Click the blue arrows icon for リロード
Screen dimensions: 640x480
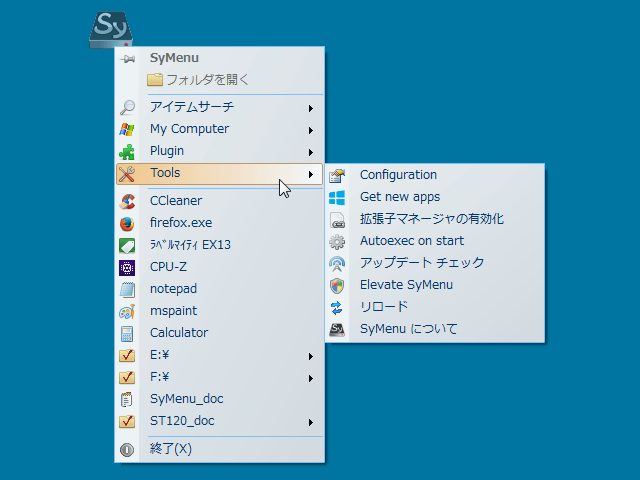(x=337, y=308)
